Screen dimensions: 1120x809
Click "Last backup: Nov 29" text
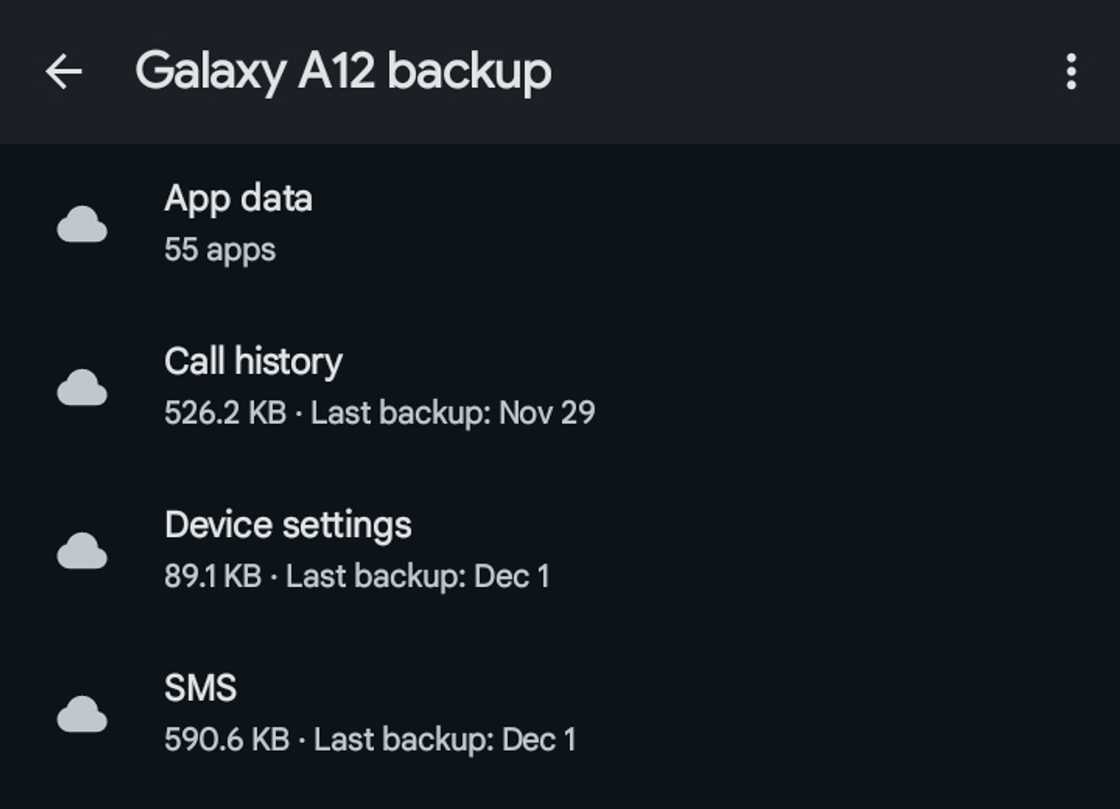[453, 413]
